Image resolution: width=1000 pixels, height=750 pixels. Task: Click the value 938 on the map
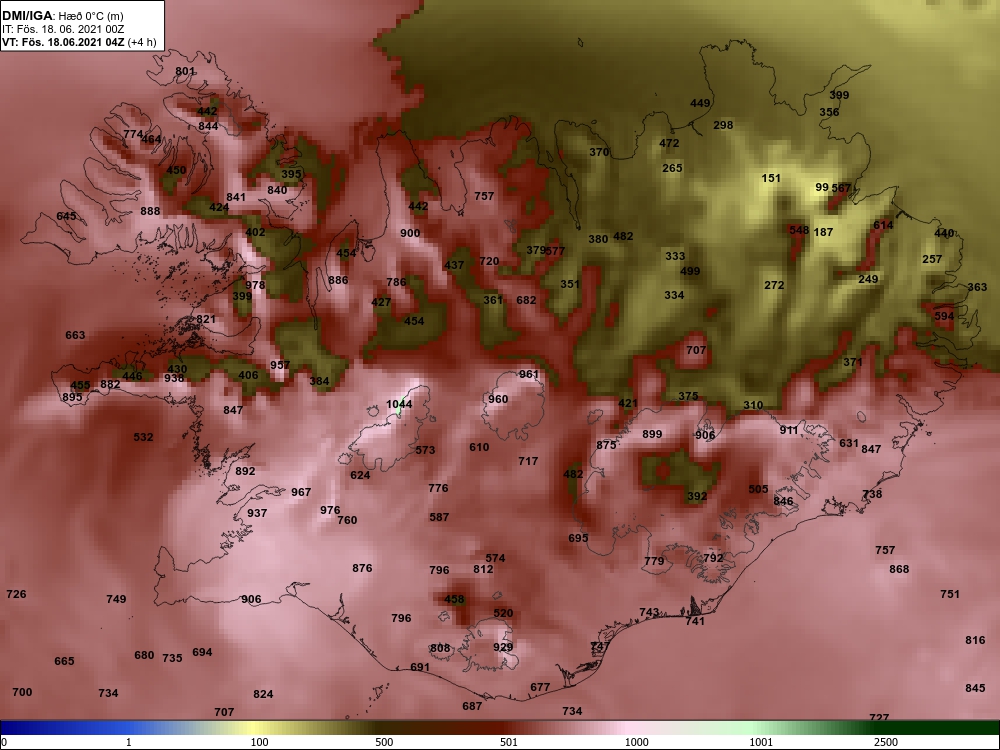(x=174, y=378)
